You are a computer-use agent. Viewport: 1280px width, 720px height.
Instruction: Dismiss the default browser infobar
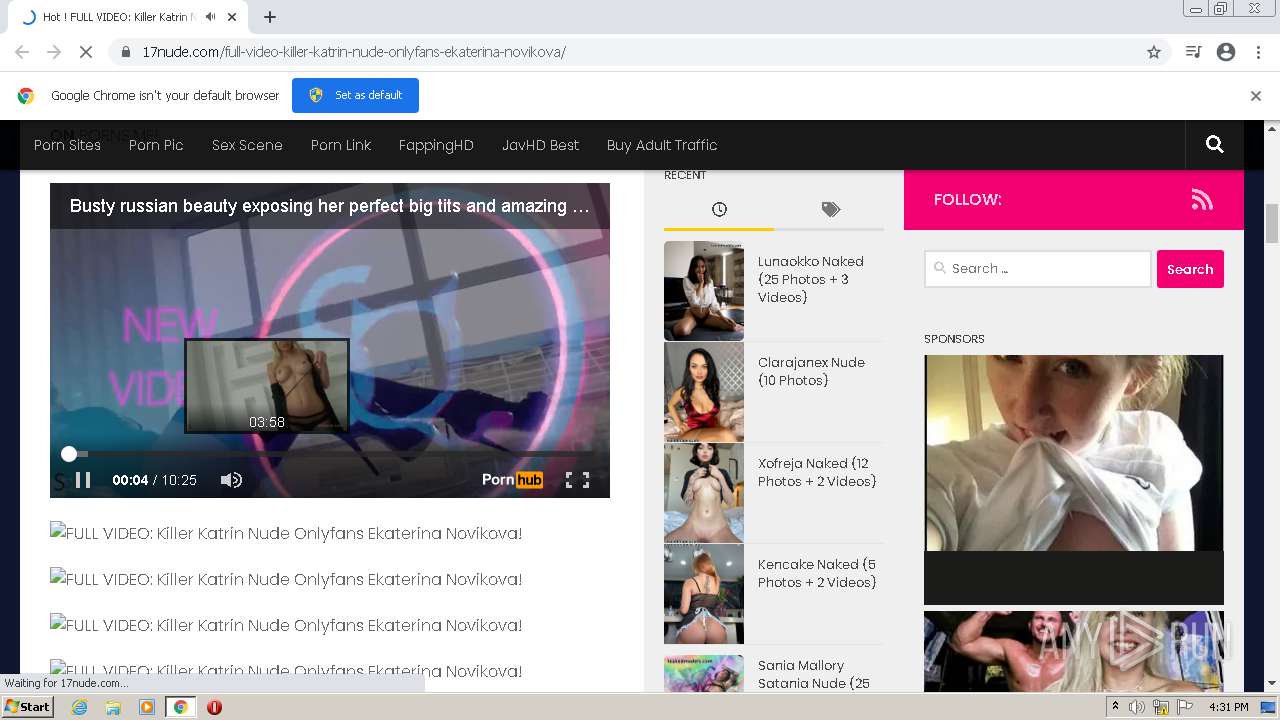coord(1256,96)
